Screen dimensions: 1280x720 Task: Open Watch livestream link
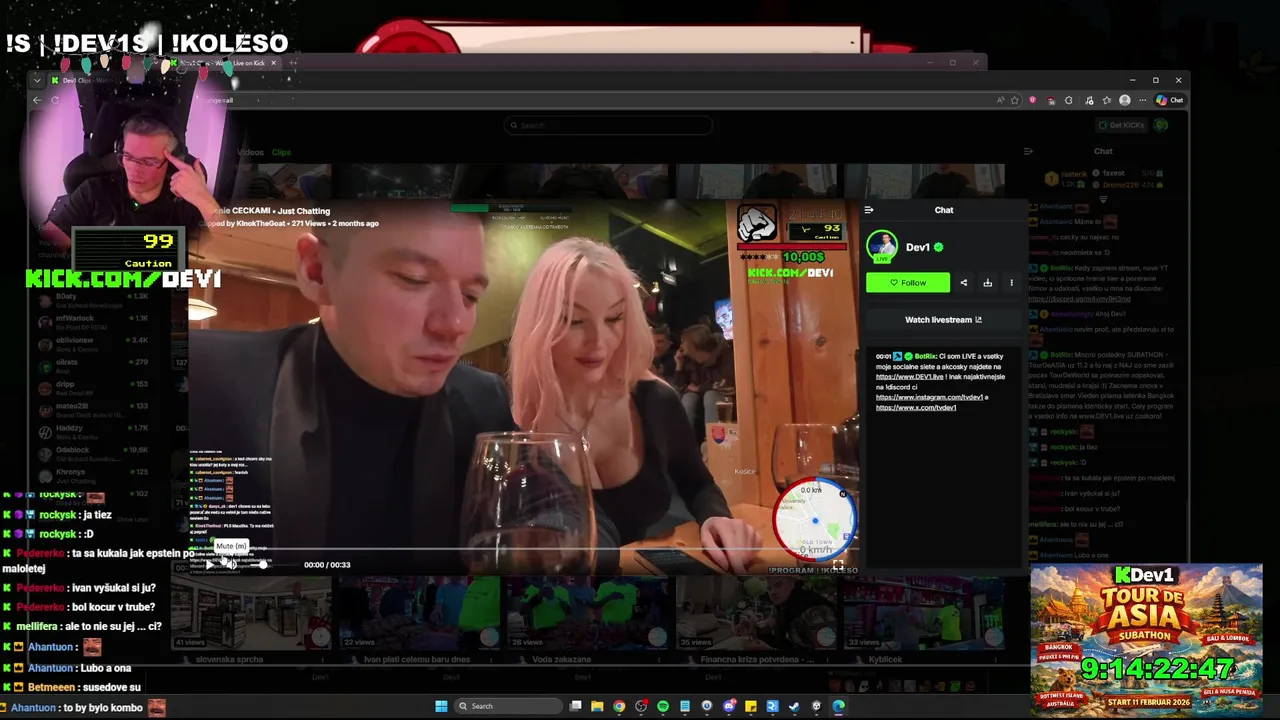point(943,320)
